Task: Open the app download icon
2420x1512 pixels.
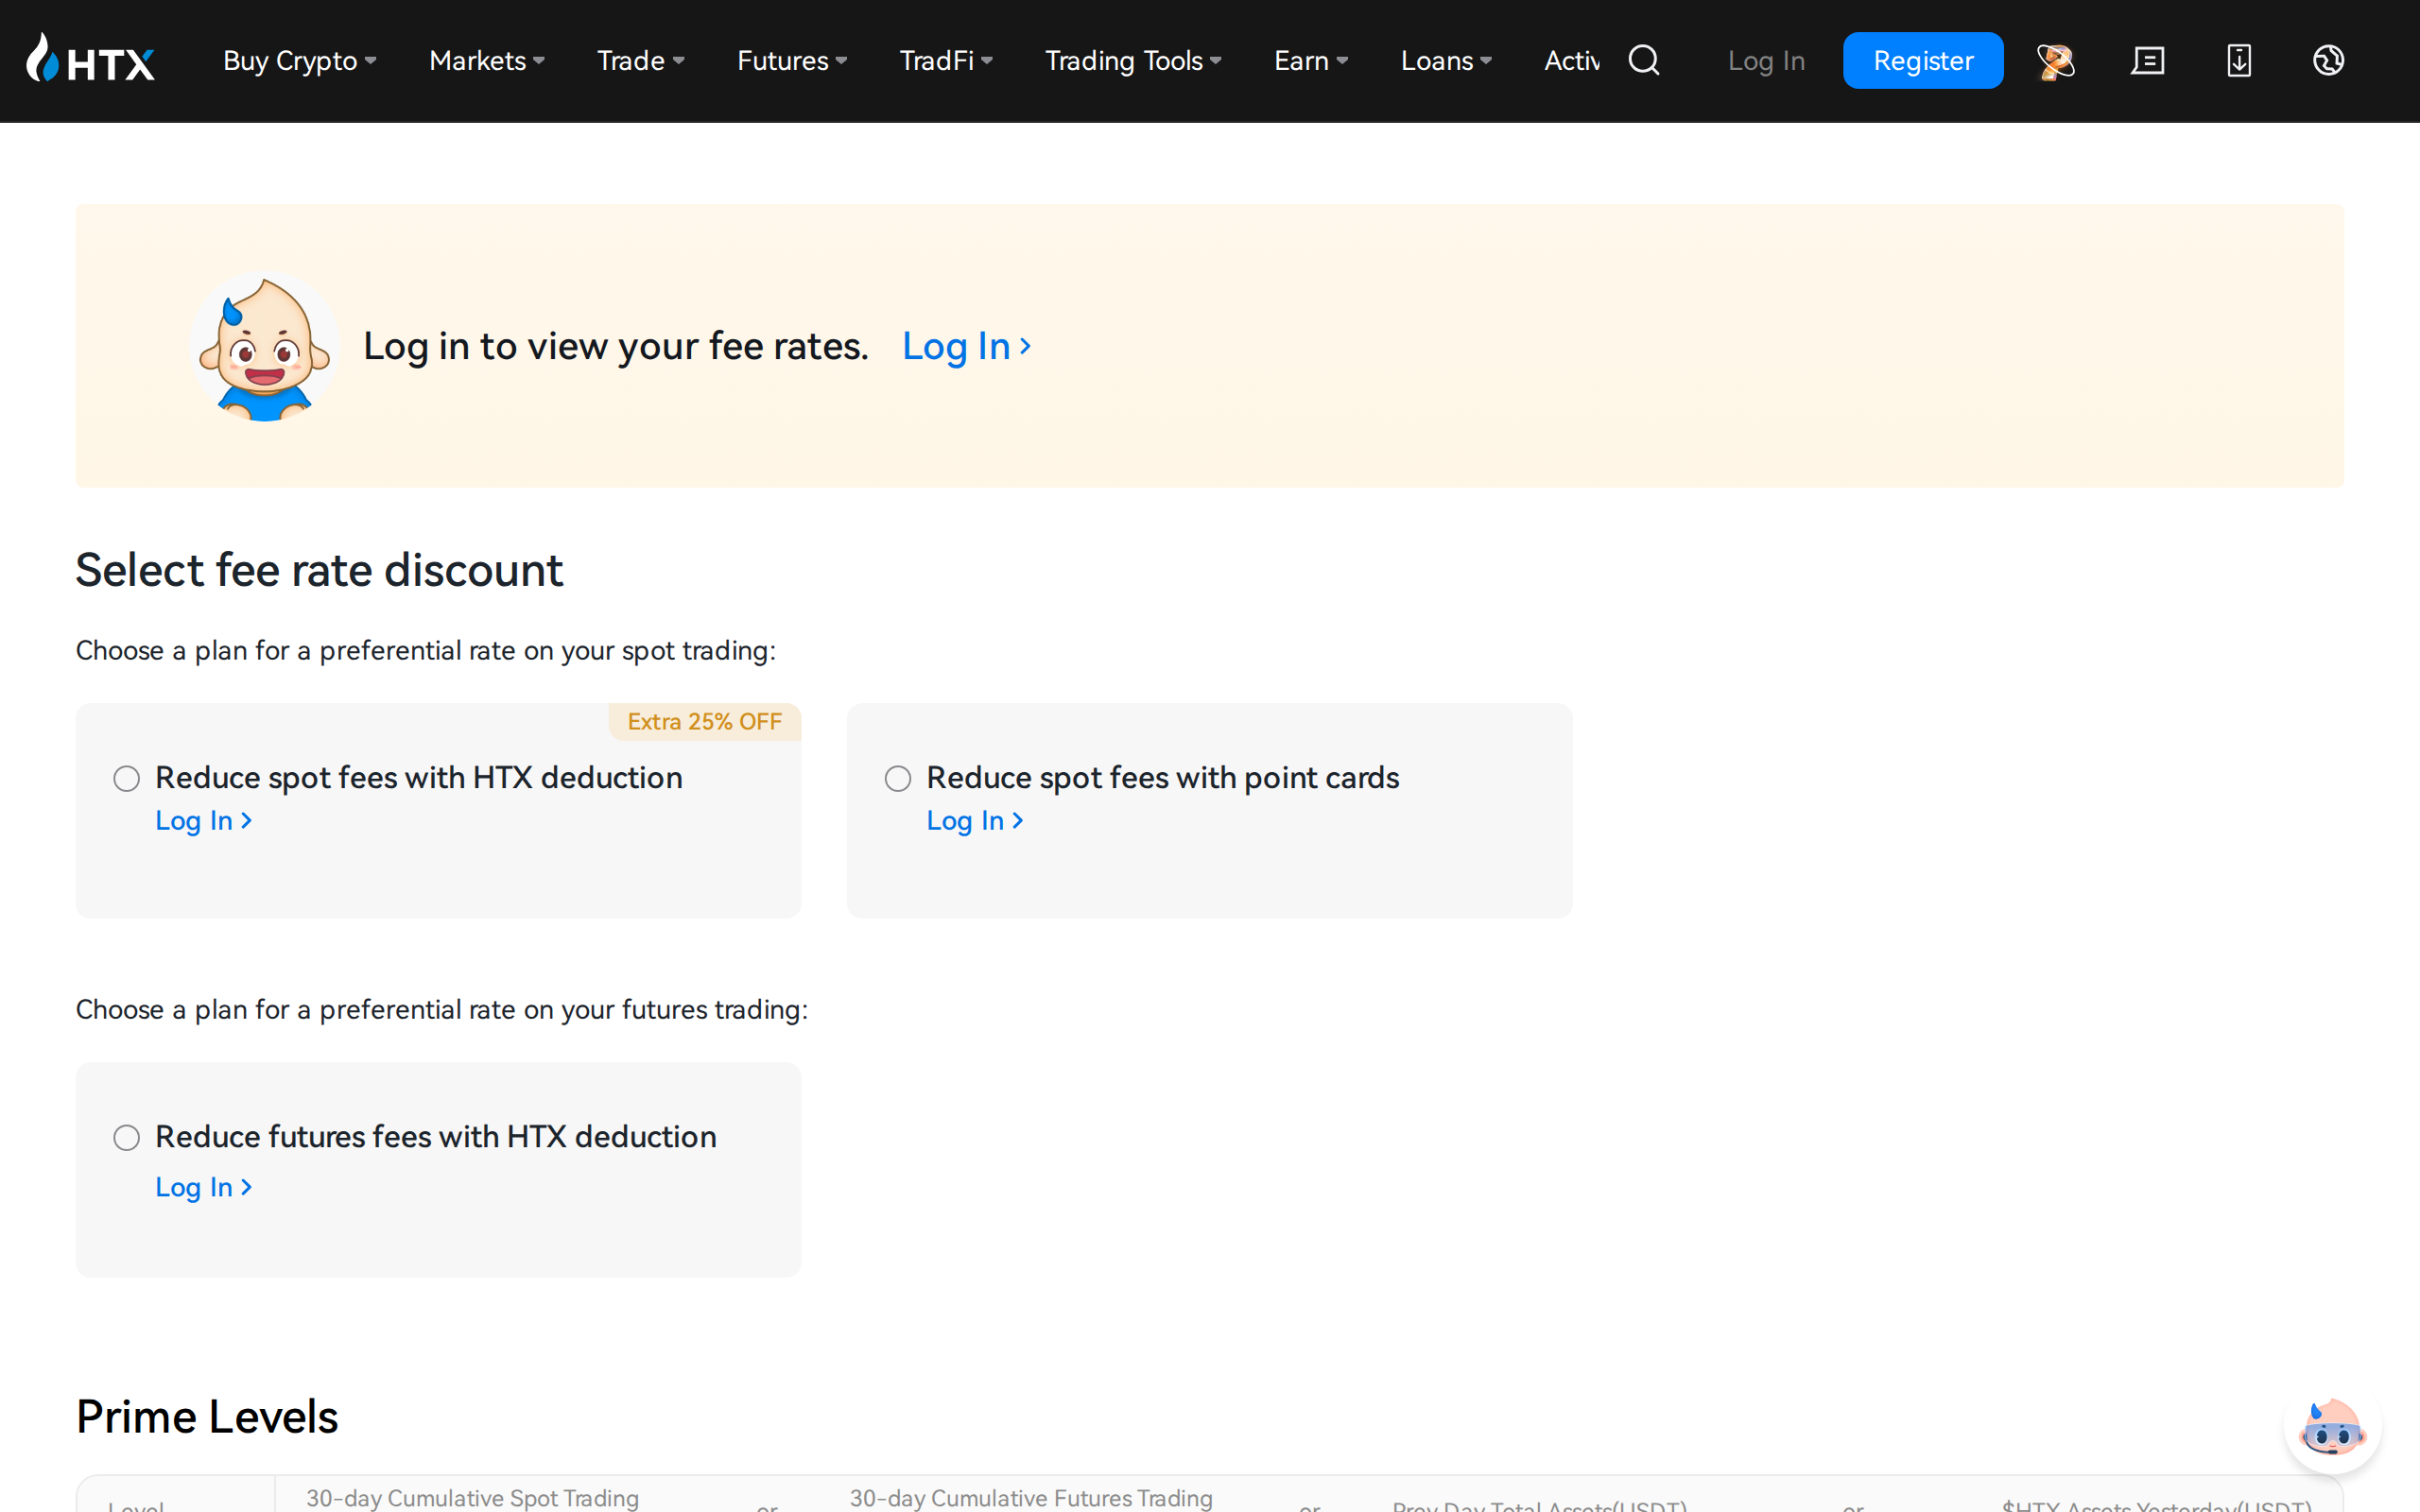Action: coord(2239,61)
